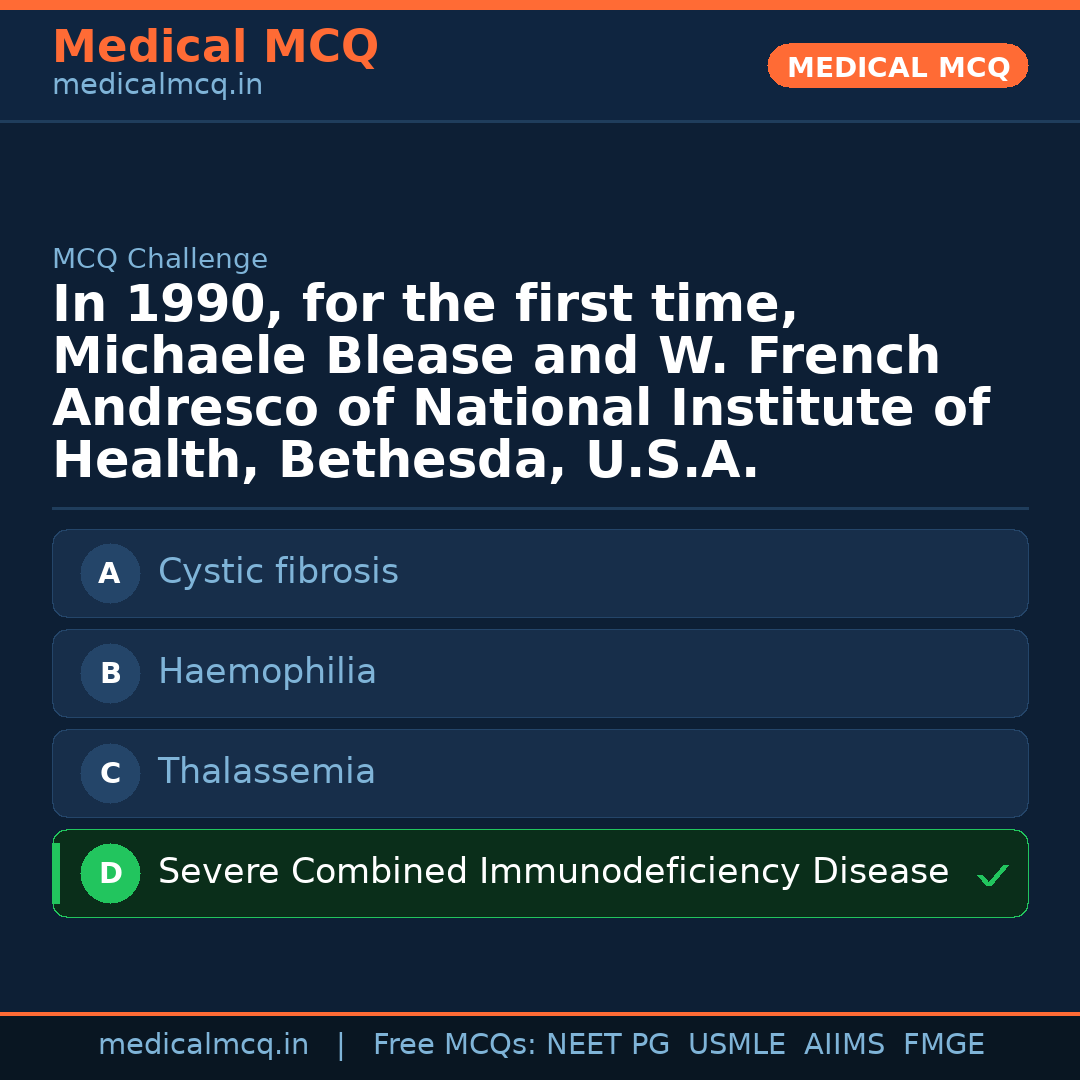
Task: Click the orange MEDICAL MCQ badge
Action: (898, 66)
